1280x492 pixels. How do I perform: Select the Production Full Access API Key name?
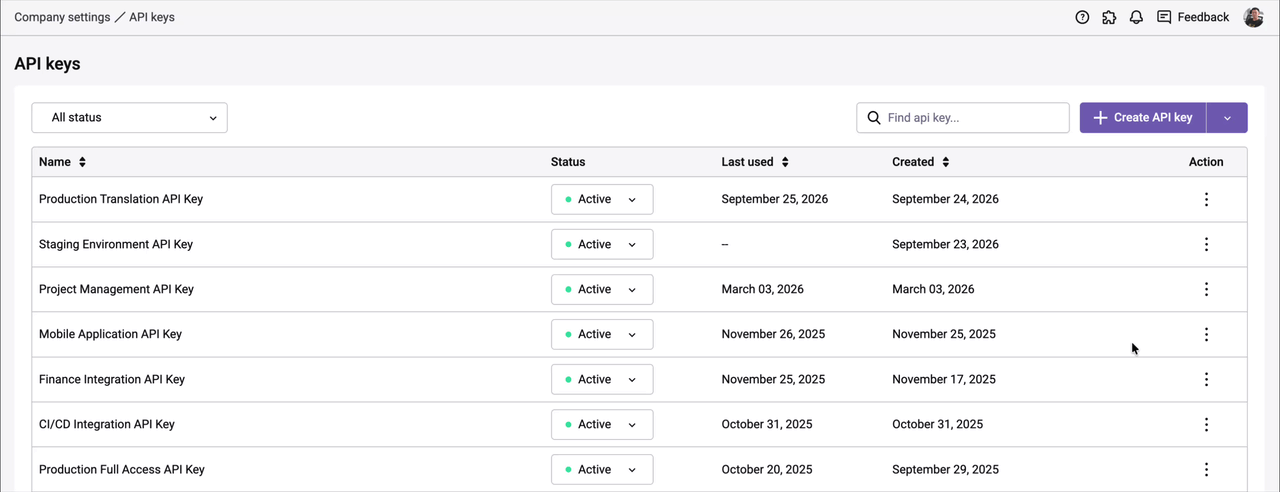pyautogui.click(x=122, y=469)
